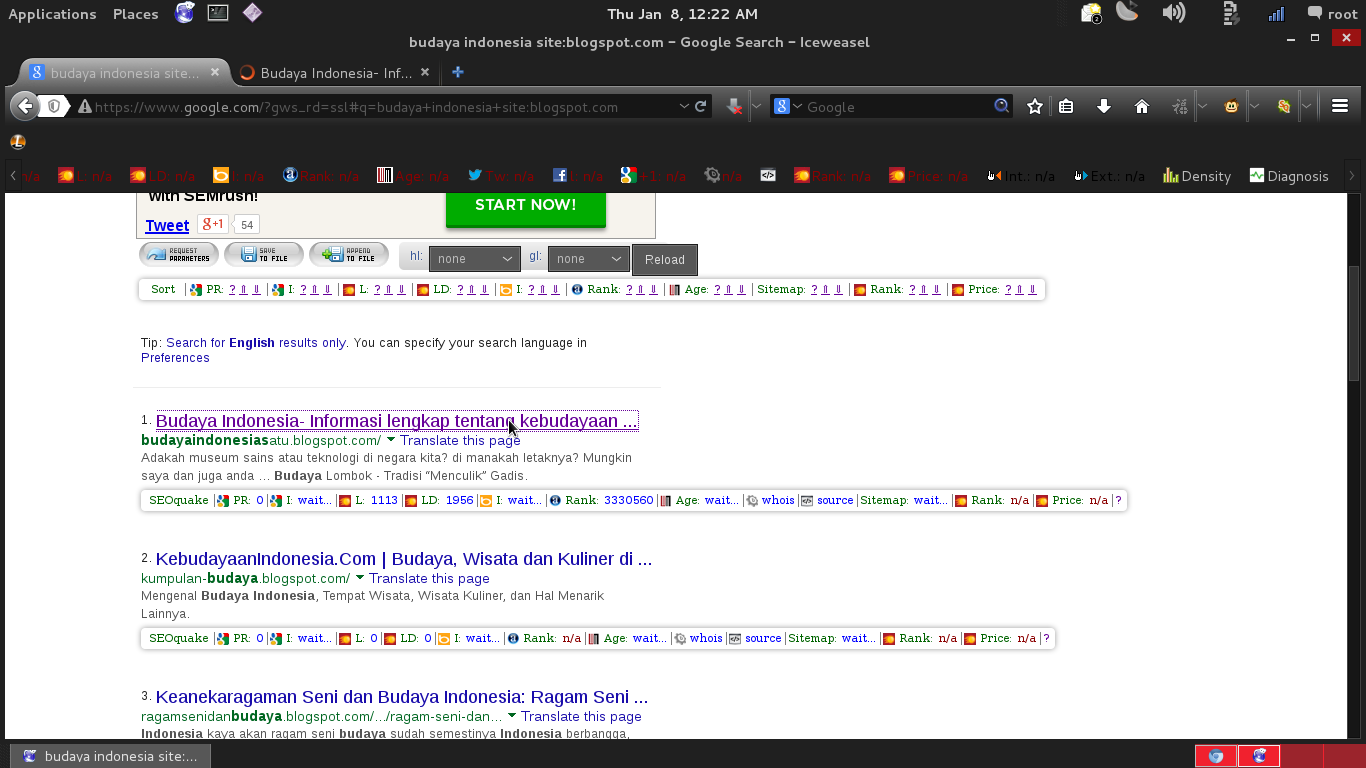Image resolution: width=1366 pixels, height=768 pixels.
Task: Click the green START NOW! button
Action: [526, 206]
